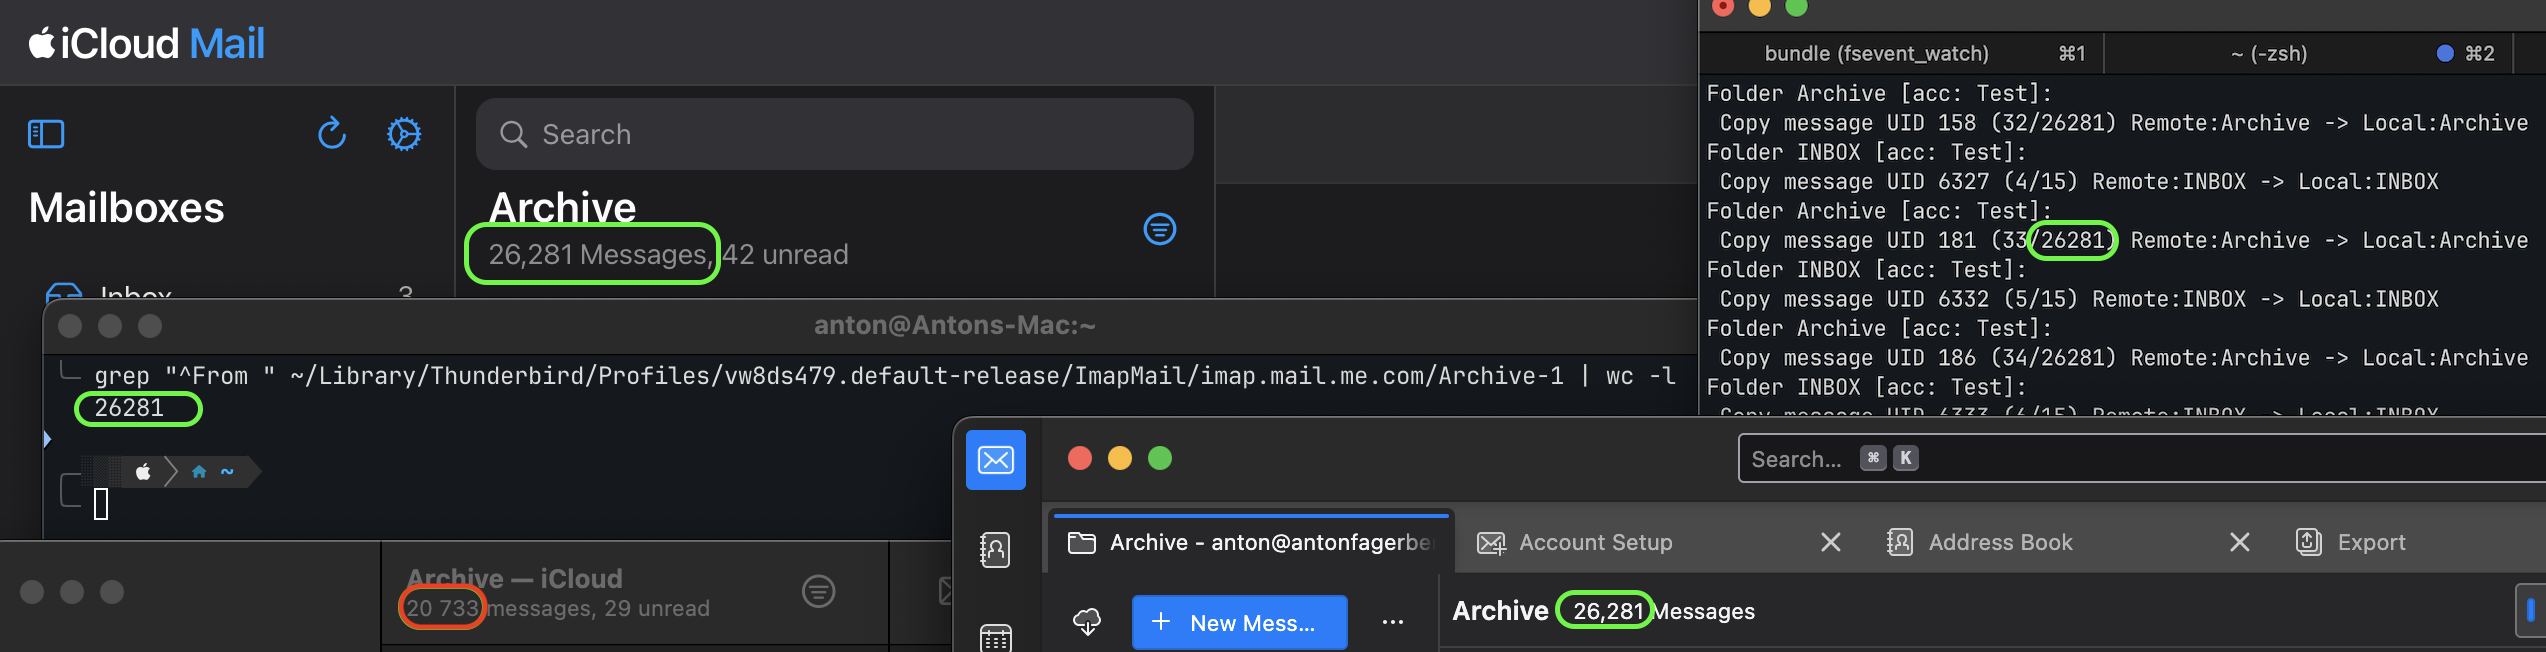Switch to the bundle (fsevent_watch) terminal tab
Screen dimensions: 2546x652
click(1876, 54)
